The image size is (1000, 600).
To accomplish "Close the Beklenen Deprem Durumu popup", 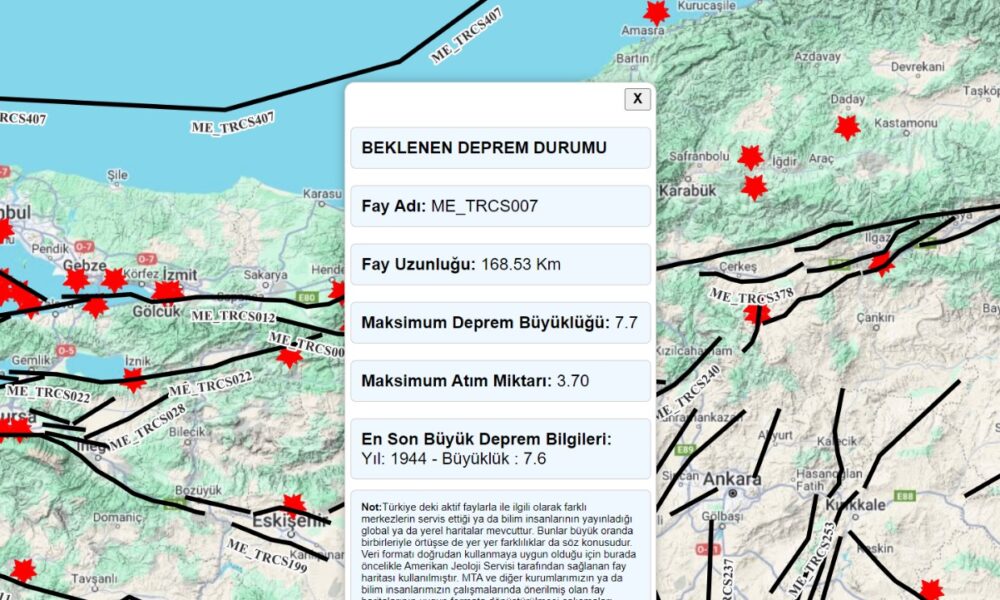I will point(637,99).
